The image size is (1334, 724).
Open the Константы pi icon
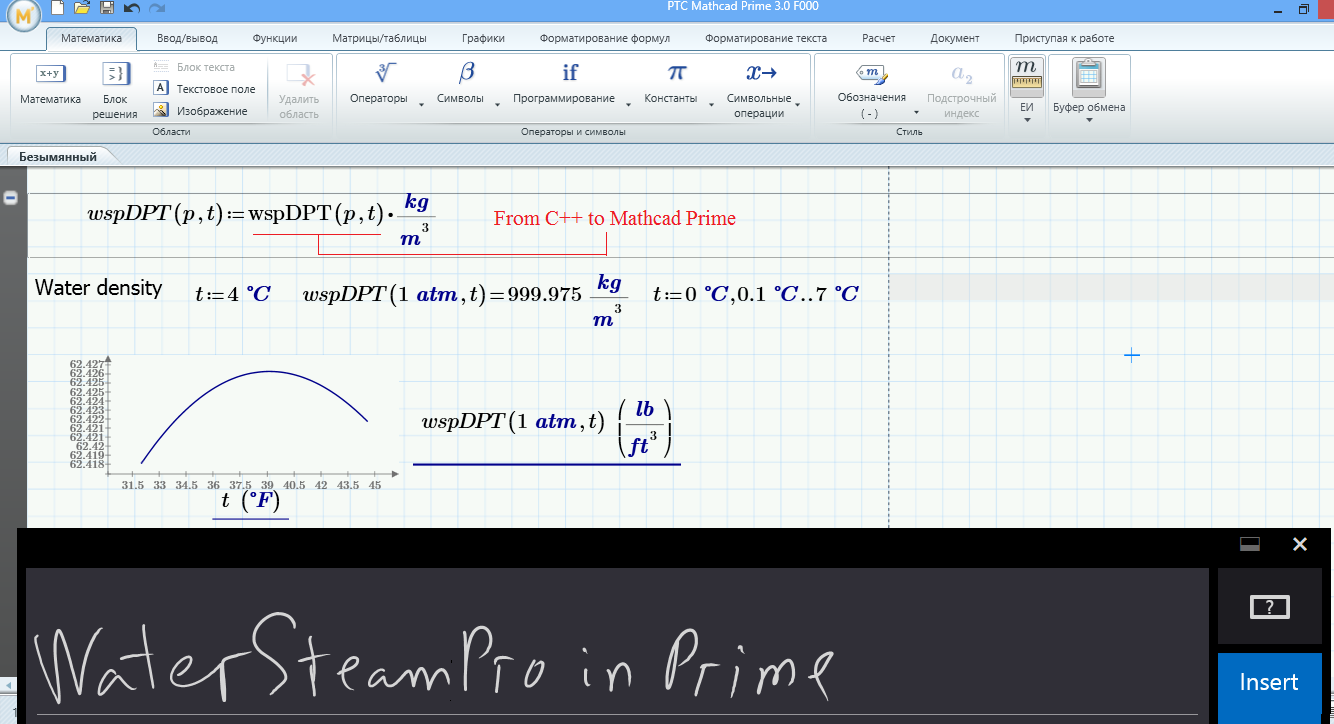pos(677,73)
